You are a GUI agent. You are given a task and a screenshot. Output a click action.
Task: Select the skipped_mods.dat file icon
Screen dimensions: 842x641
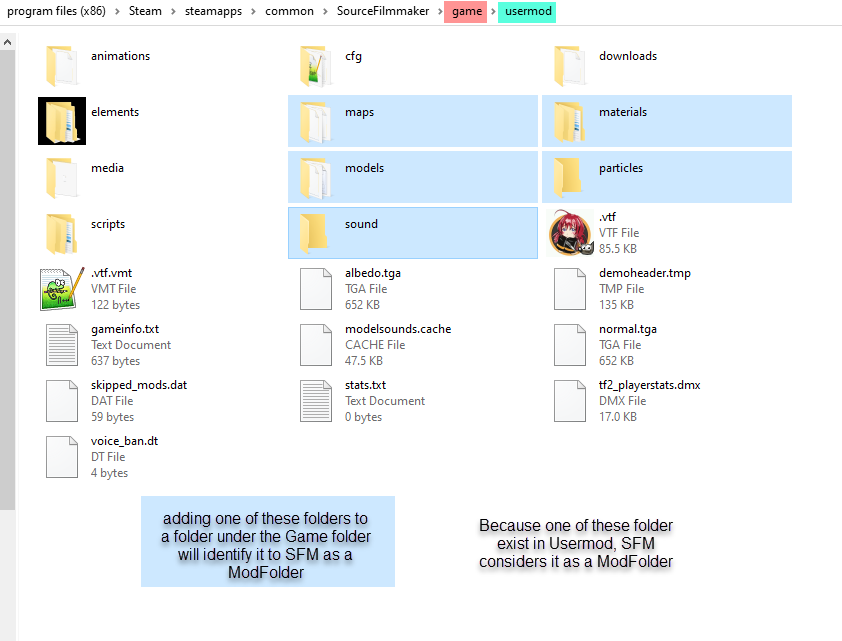pos(62,401)
